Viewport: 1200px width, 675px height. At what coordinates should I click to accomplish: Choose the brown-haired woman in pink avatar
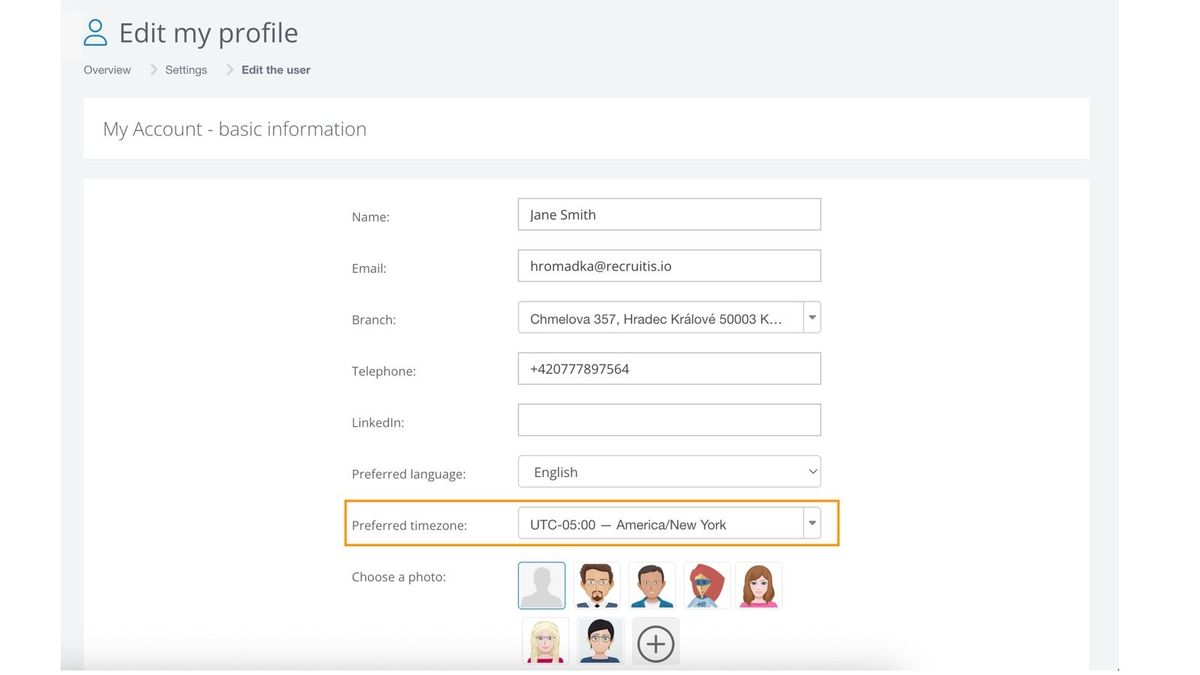click(759, 585)
